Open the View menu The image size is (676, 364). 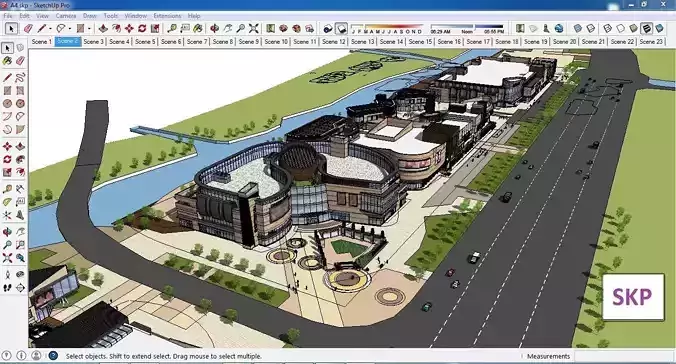pyautogui.click(x=42, y=16)
